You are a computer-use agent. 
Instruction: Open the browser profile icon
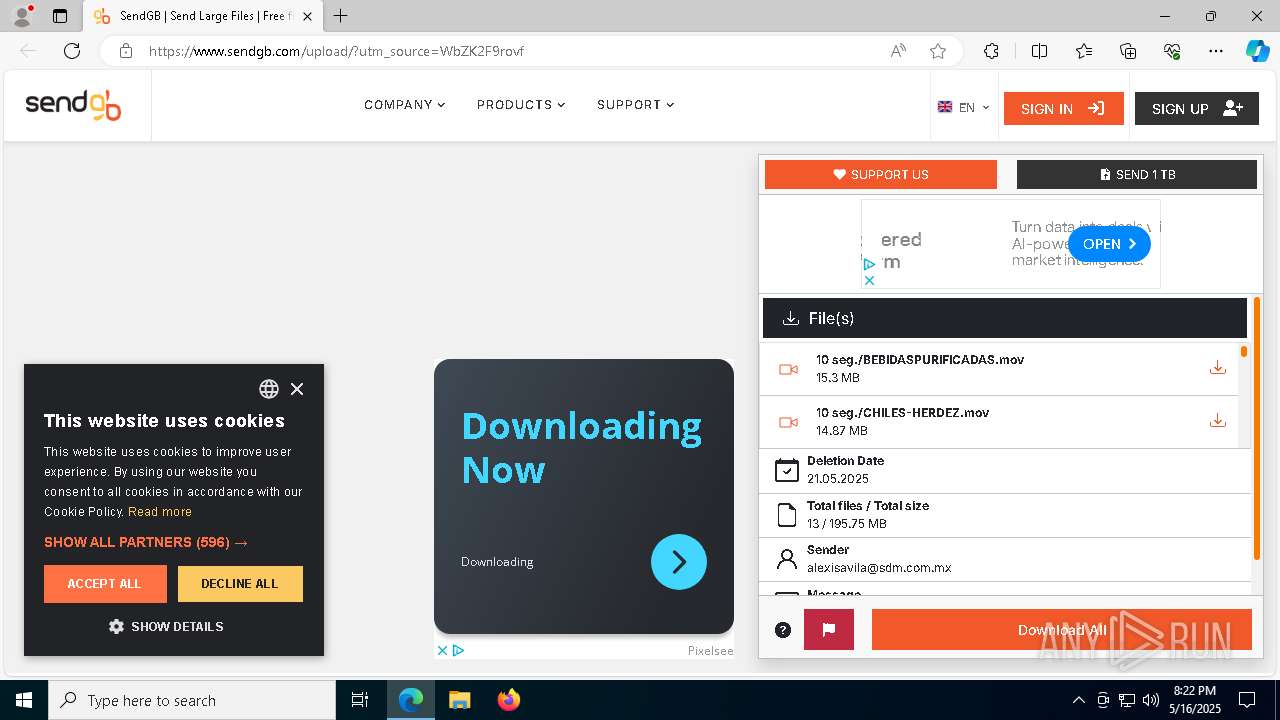(22, 16)
